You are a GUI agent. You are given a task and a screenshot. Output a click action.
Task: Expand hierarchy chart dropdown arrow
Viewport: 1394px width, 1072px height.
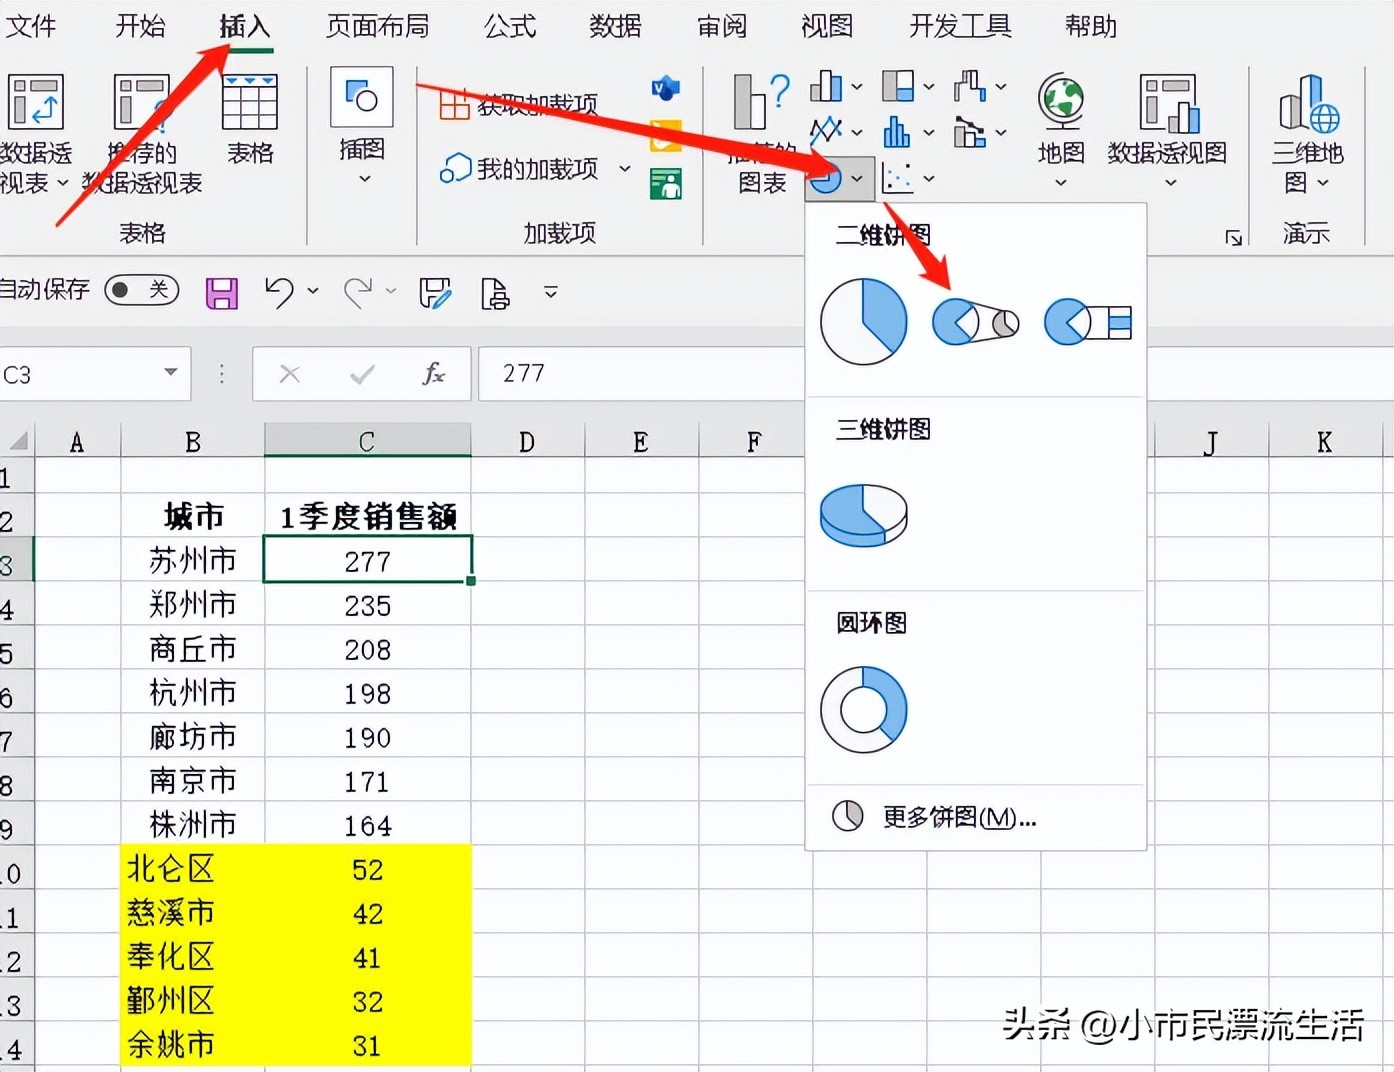point(929,87)
